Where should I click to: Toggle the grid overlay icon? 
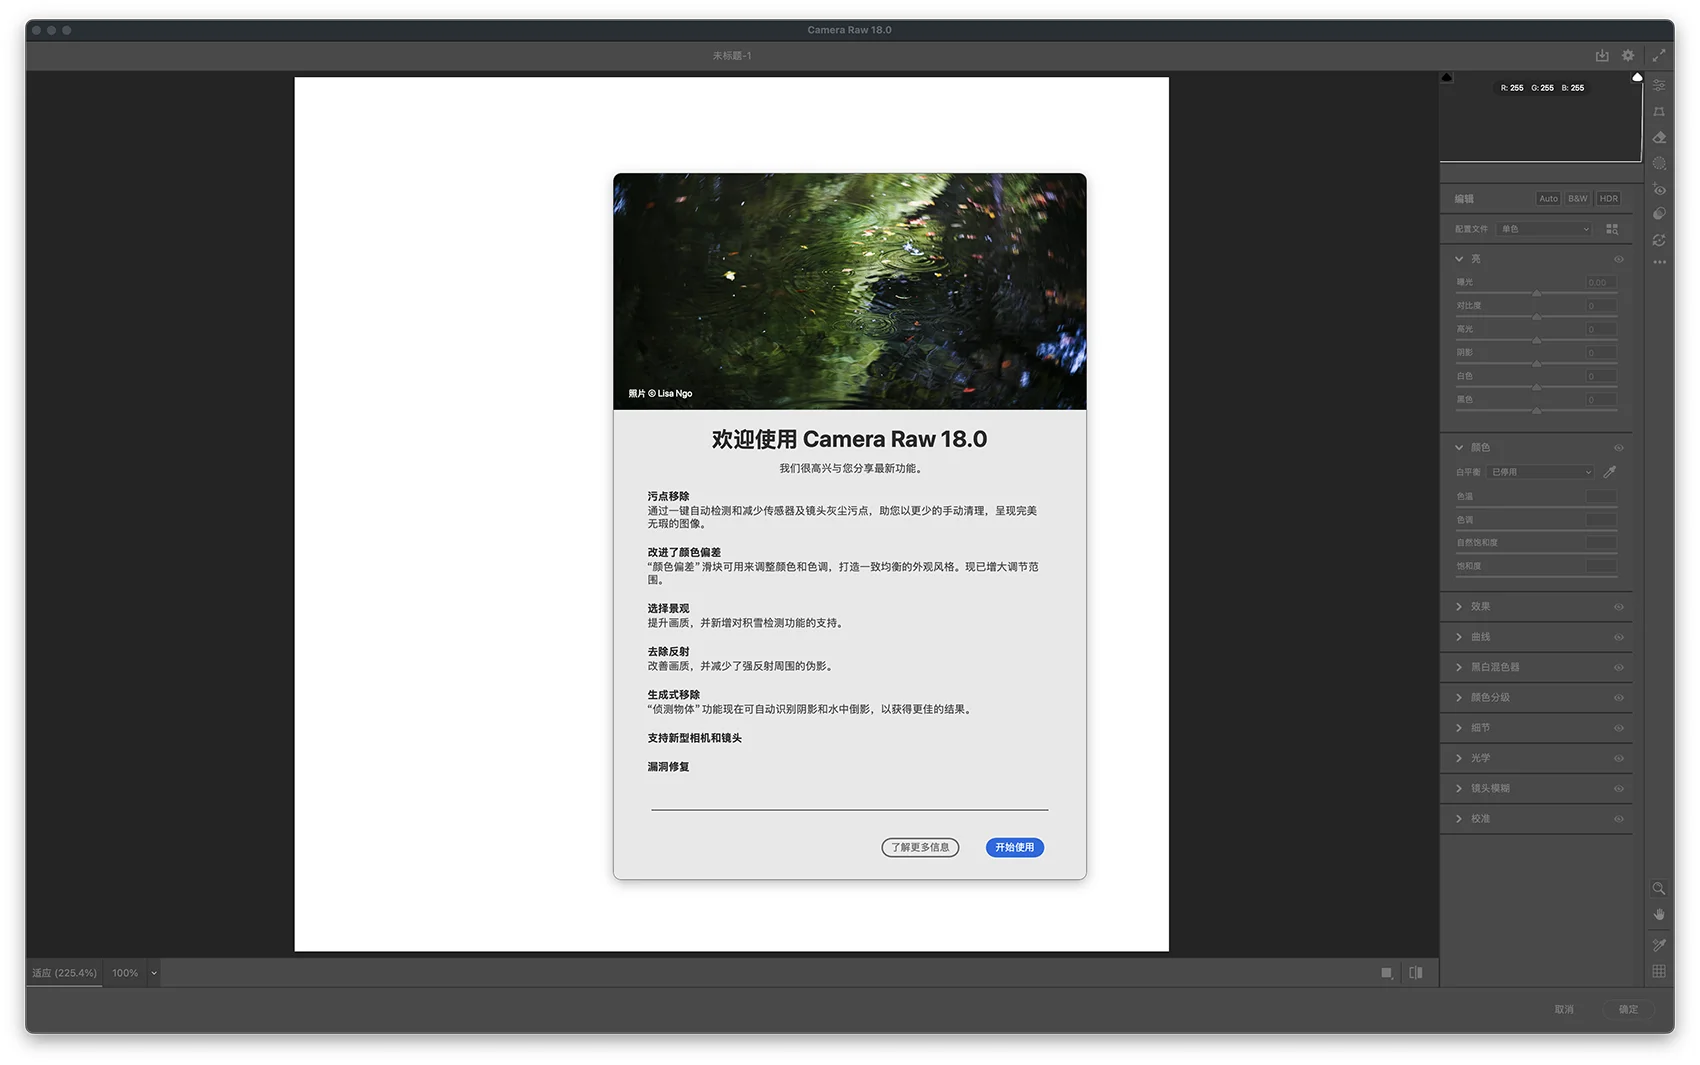click(1659, 971)
